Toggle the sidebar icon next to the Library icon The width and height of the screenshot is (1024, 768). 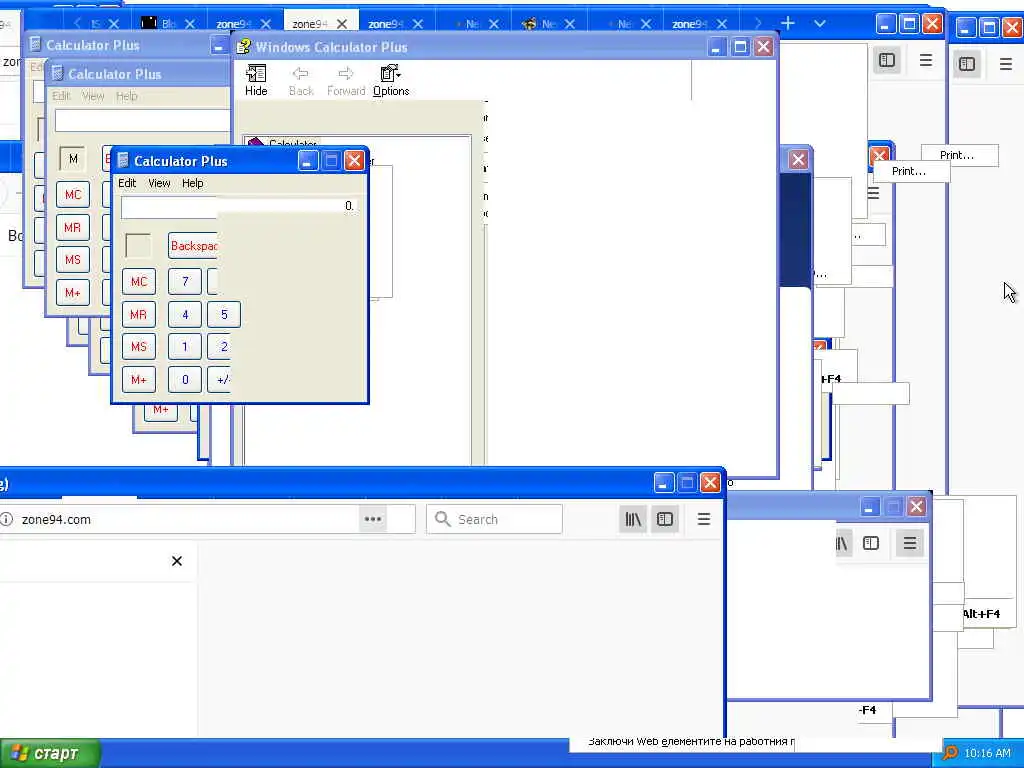click(x=665, y=519)
